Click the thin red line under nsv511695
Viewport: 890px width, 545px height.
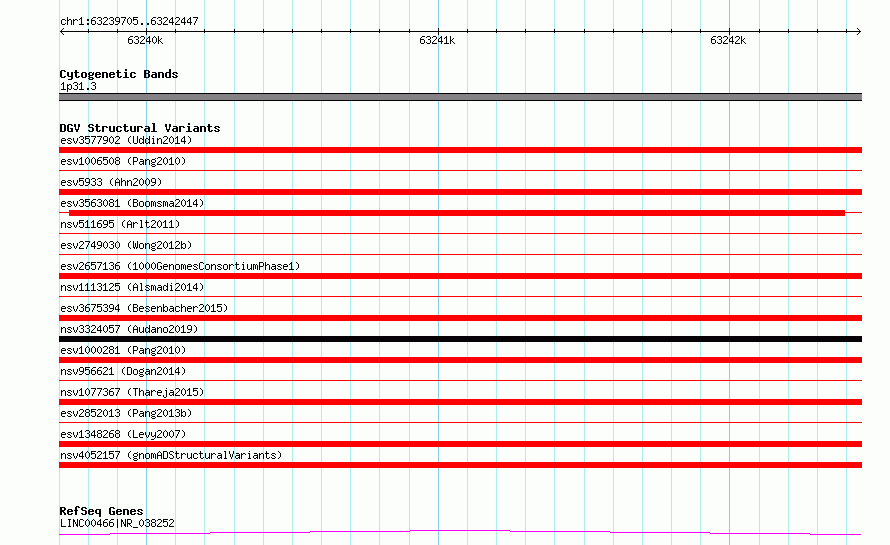[460, 233]
